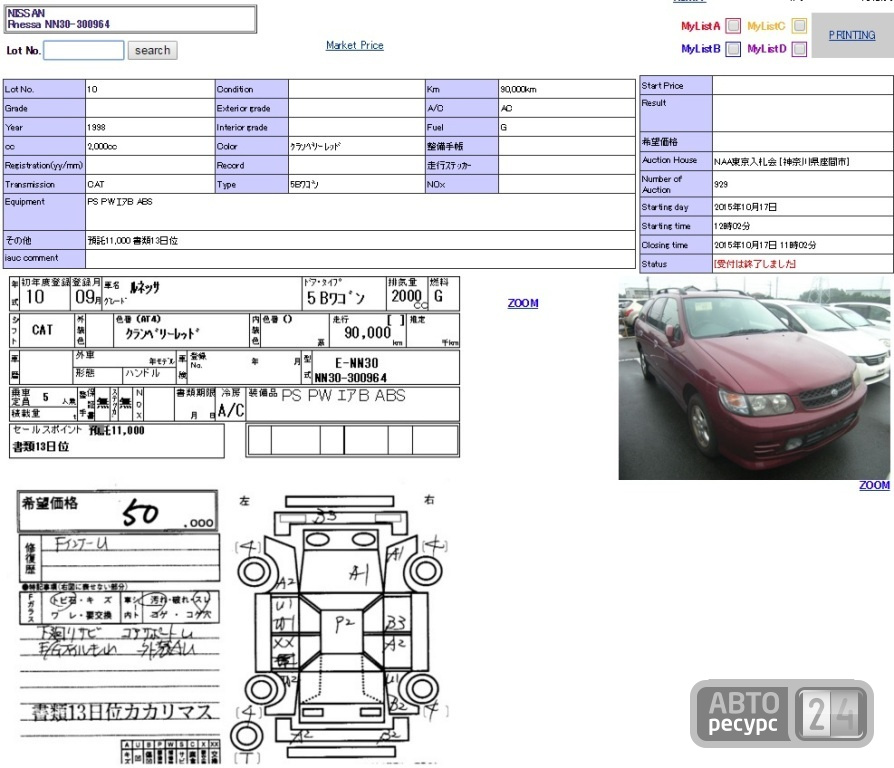The height and width of the screenshot is (768, 894).
Task: Check the MyListB checkbox
Action: [733, 49]
